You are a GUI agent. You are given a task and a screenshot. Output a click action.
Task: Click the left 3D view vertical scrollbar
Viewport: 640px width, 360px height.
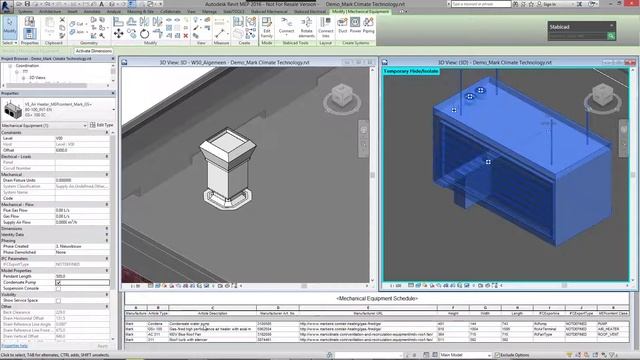pos(372,175)
